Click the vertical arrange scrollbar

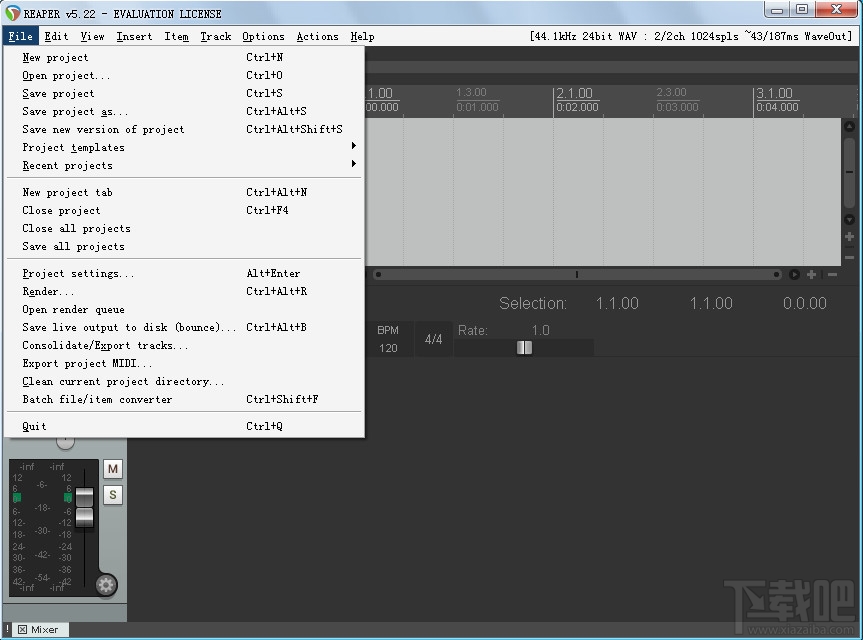(849, 172)
